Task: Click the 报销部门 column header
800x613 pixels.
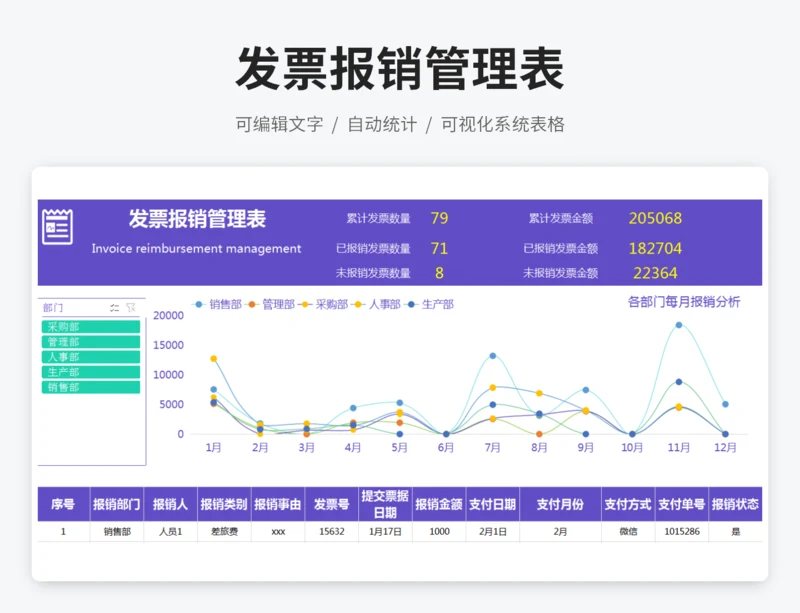Action: pos(117,504)
